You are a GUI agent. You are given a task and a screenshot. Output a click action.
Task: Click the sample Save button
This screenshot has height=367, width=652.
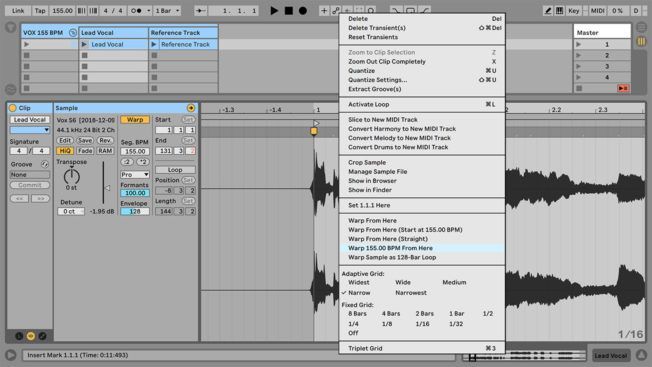[85, 140]
